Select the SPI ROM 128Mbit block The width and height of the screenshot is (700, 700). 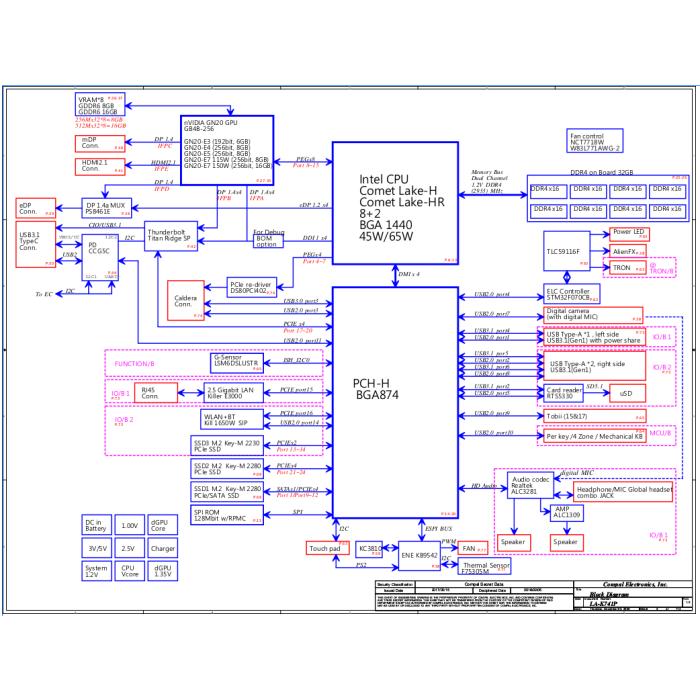pyautogui.click(x=227, y=515)
